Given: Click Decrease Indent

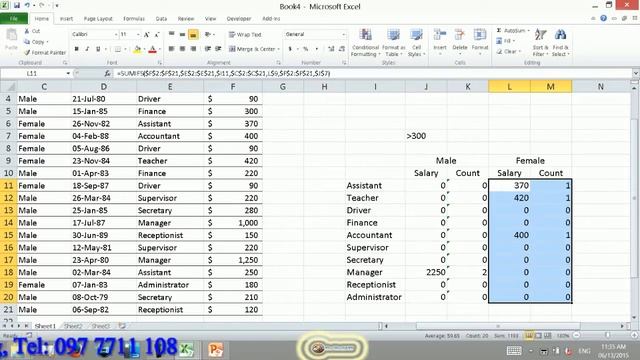Looking at the screenshot, I should (208, 49).
